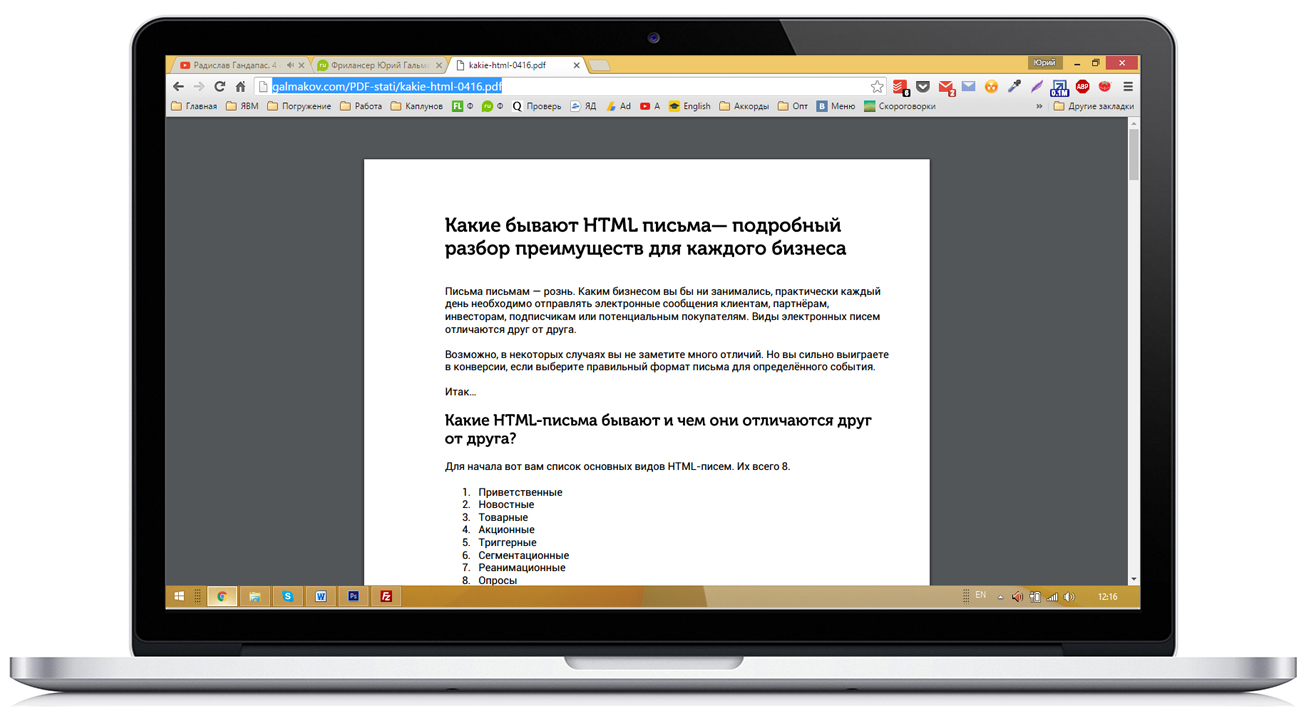Click the purple feather extension icon
Image resolution: width=1310 pixels, height=707 pixels.
click(1037, 87)
